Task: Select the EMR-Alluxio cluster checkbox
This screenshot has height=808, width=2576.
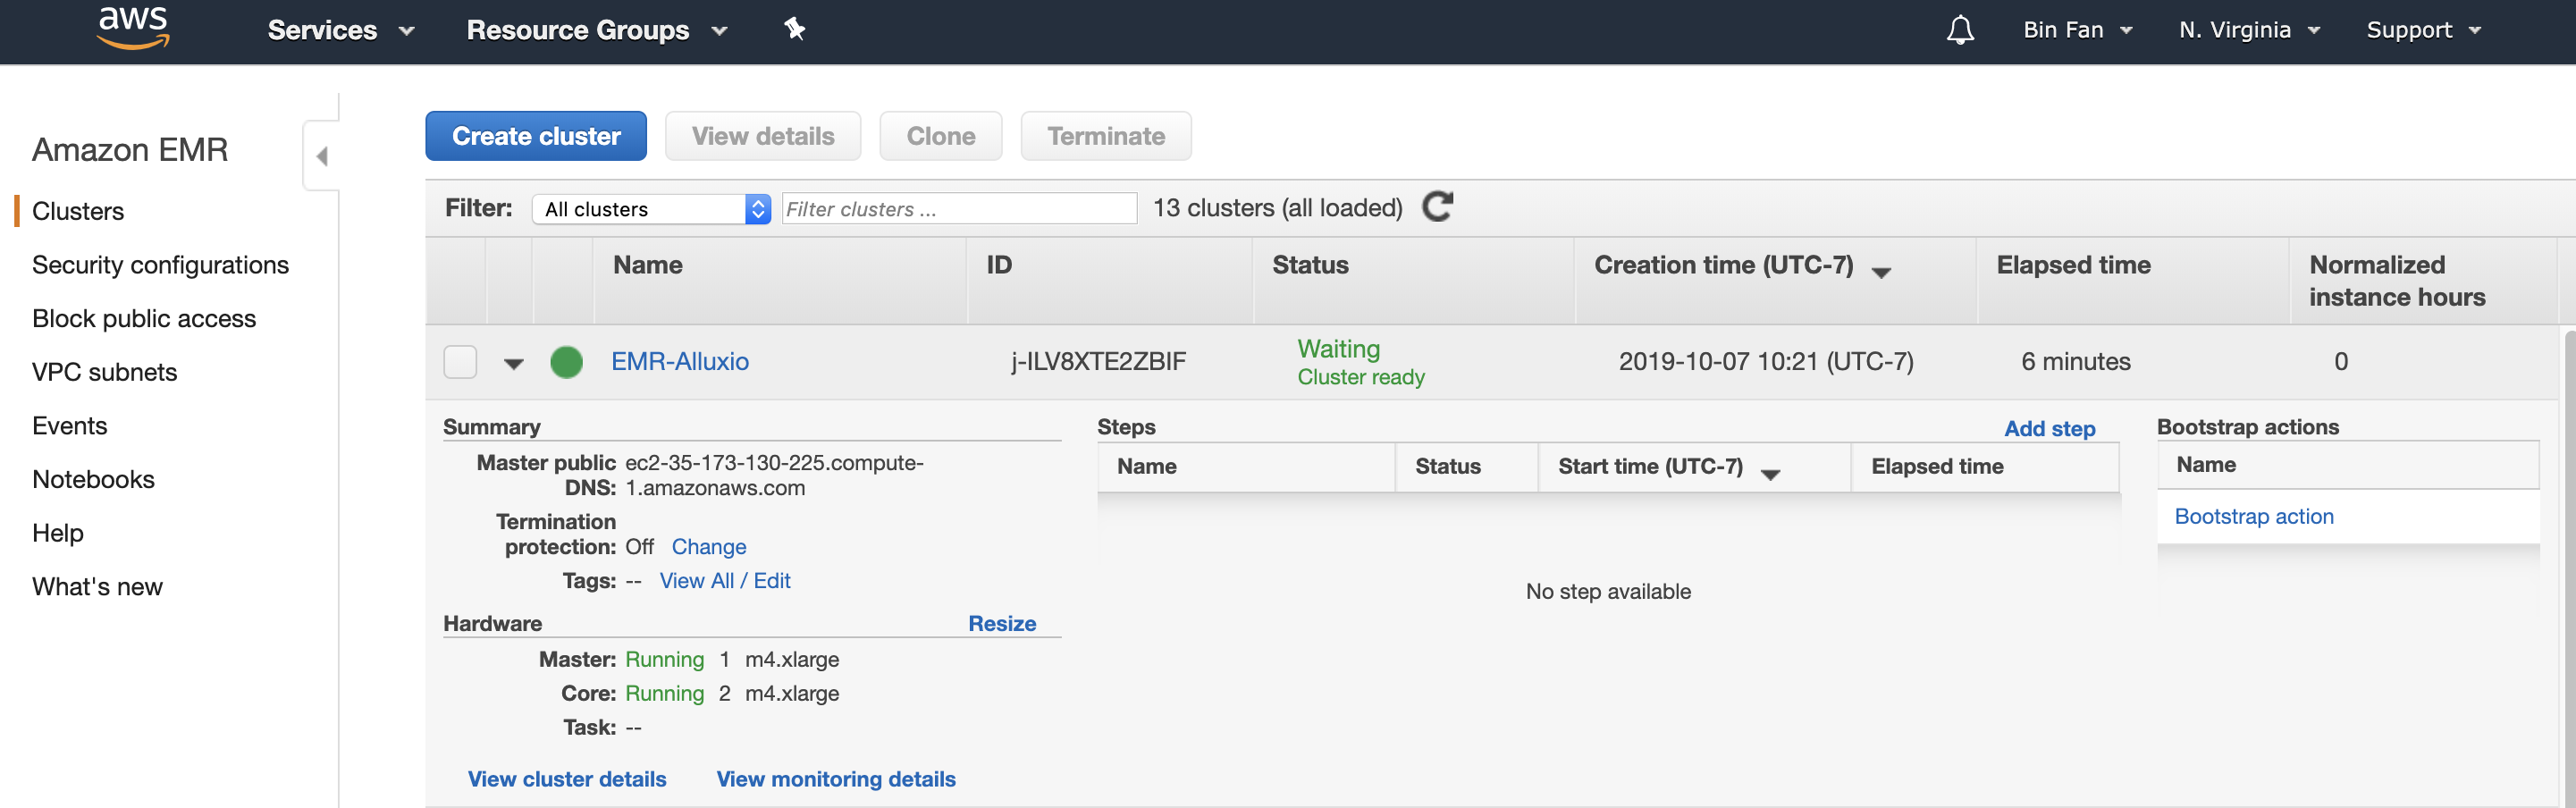Action: [x=460, y=362]
